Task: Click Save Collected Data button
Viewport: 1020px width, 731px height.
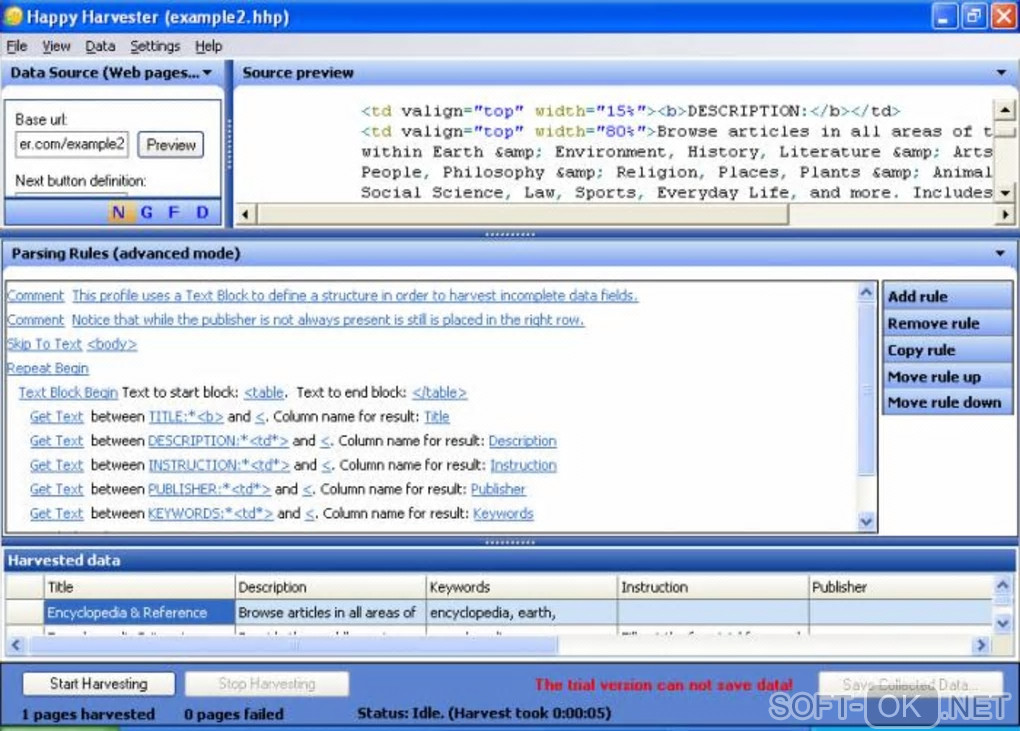Action: (x=909, y=684)
